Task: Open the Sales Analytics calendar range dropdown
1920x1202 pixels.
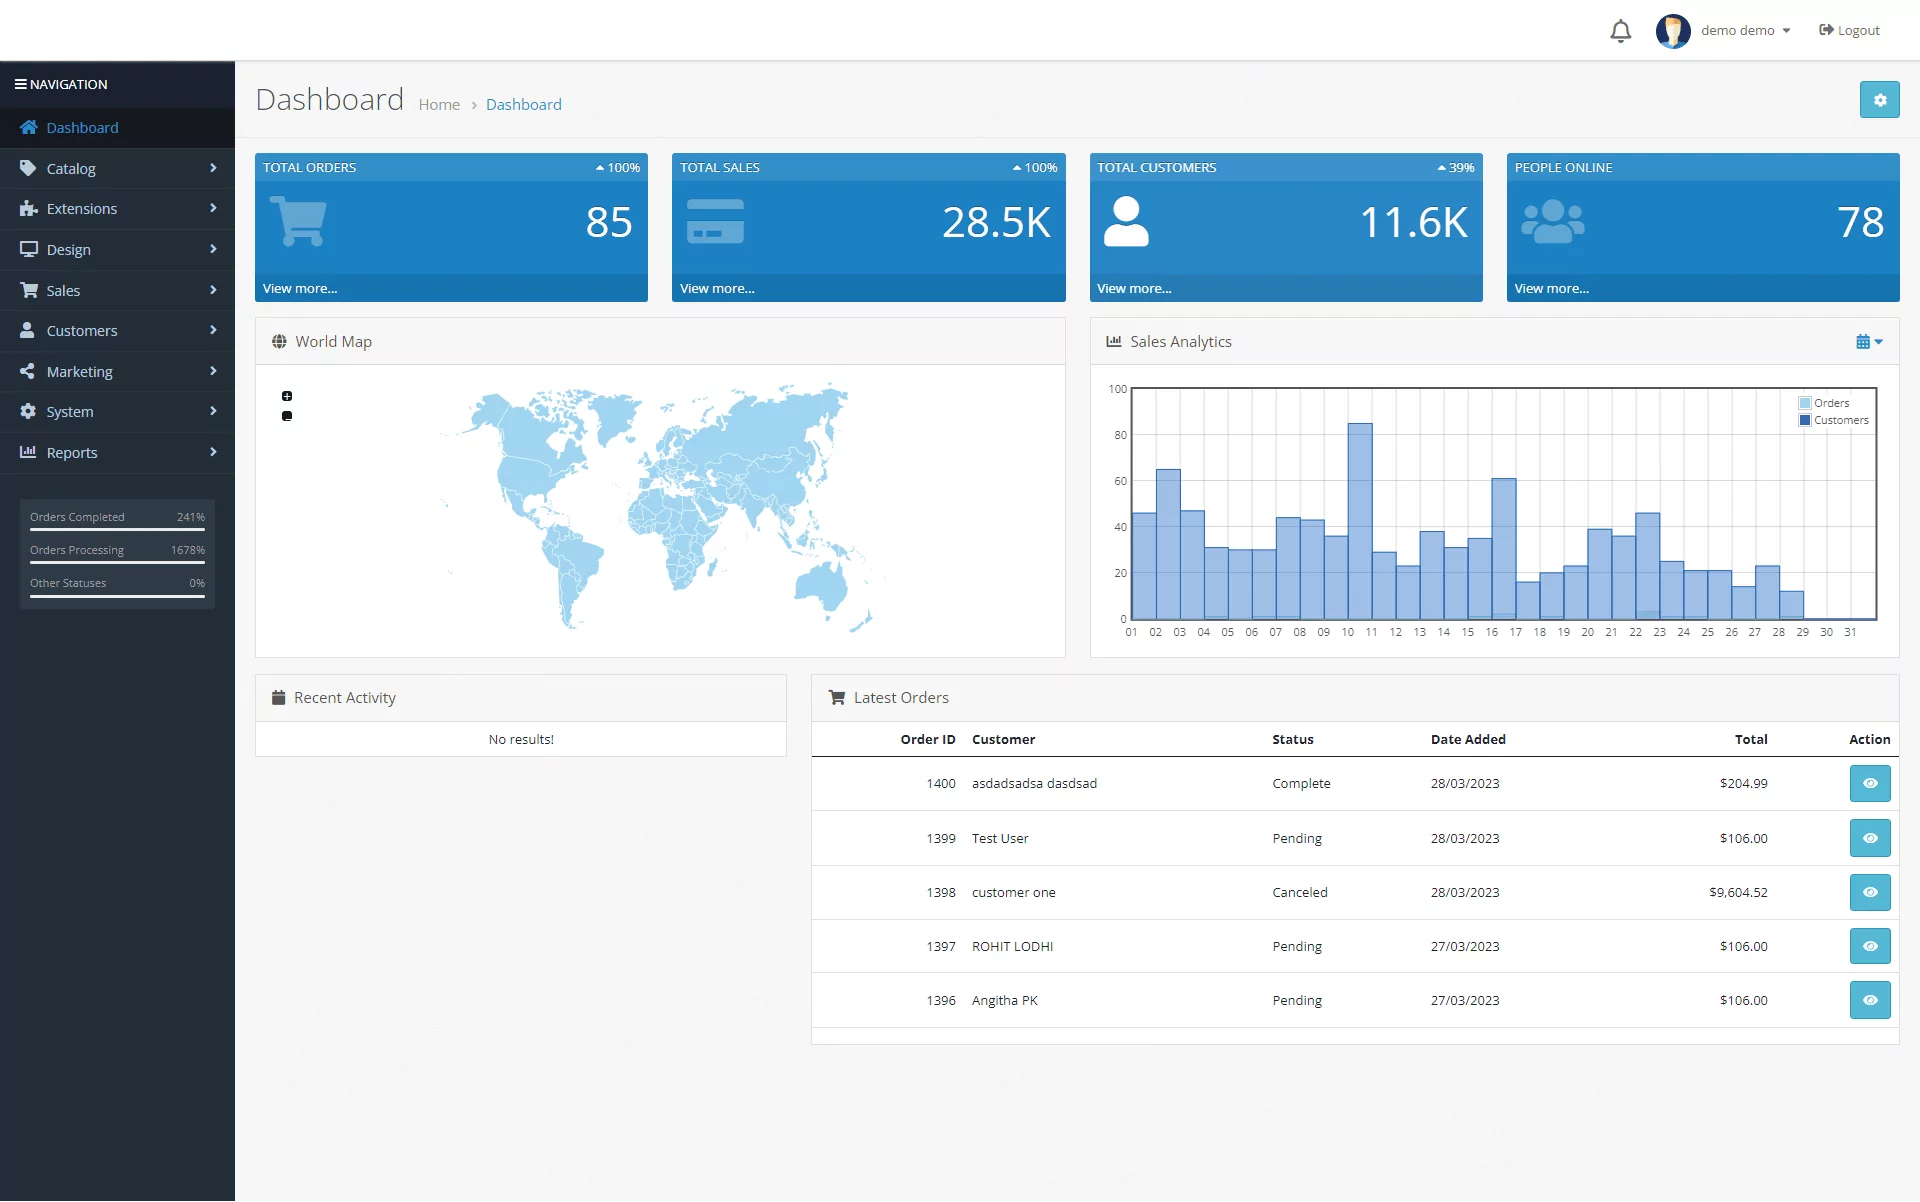Action: [x=1868, y=342]
